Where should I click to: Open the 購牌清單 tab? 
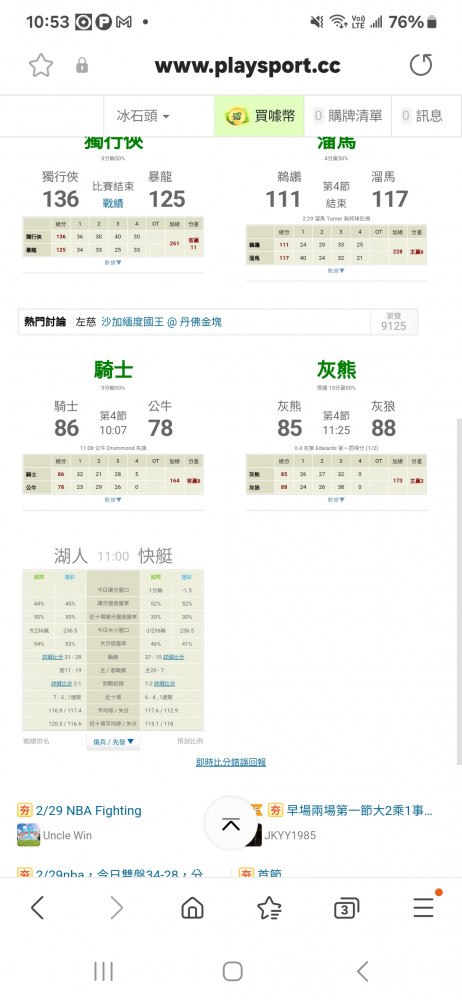pyautogui.click(x=348, y=116)
